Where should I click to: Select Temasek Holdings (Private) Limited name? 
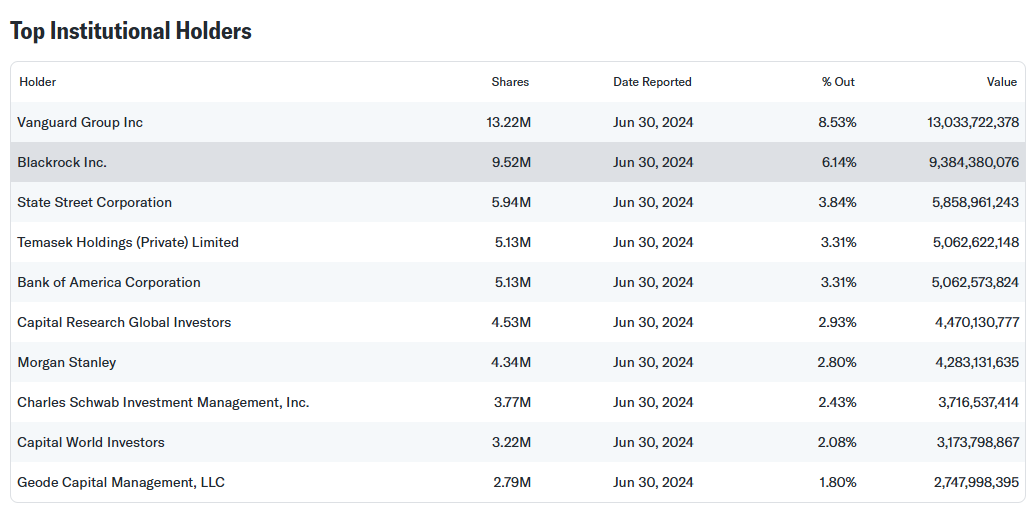(x=128, y=243)
